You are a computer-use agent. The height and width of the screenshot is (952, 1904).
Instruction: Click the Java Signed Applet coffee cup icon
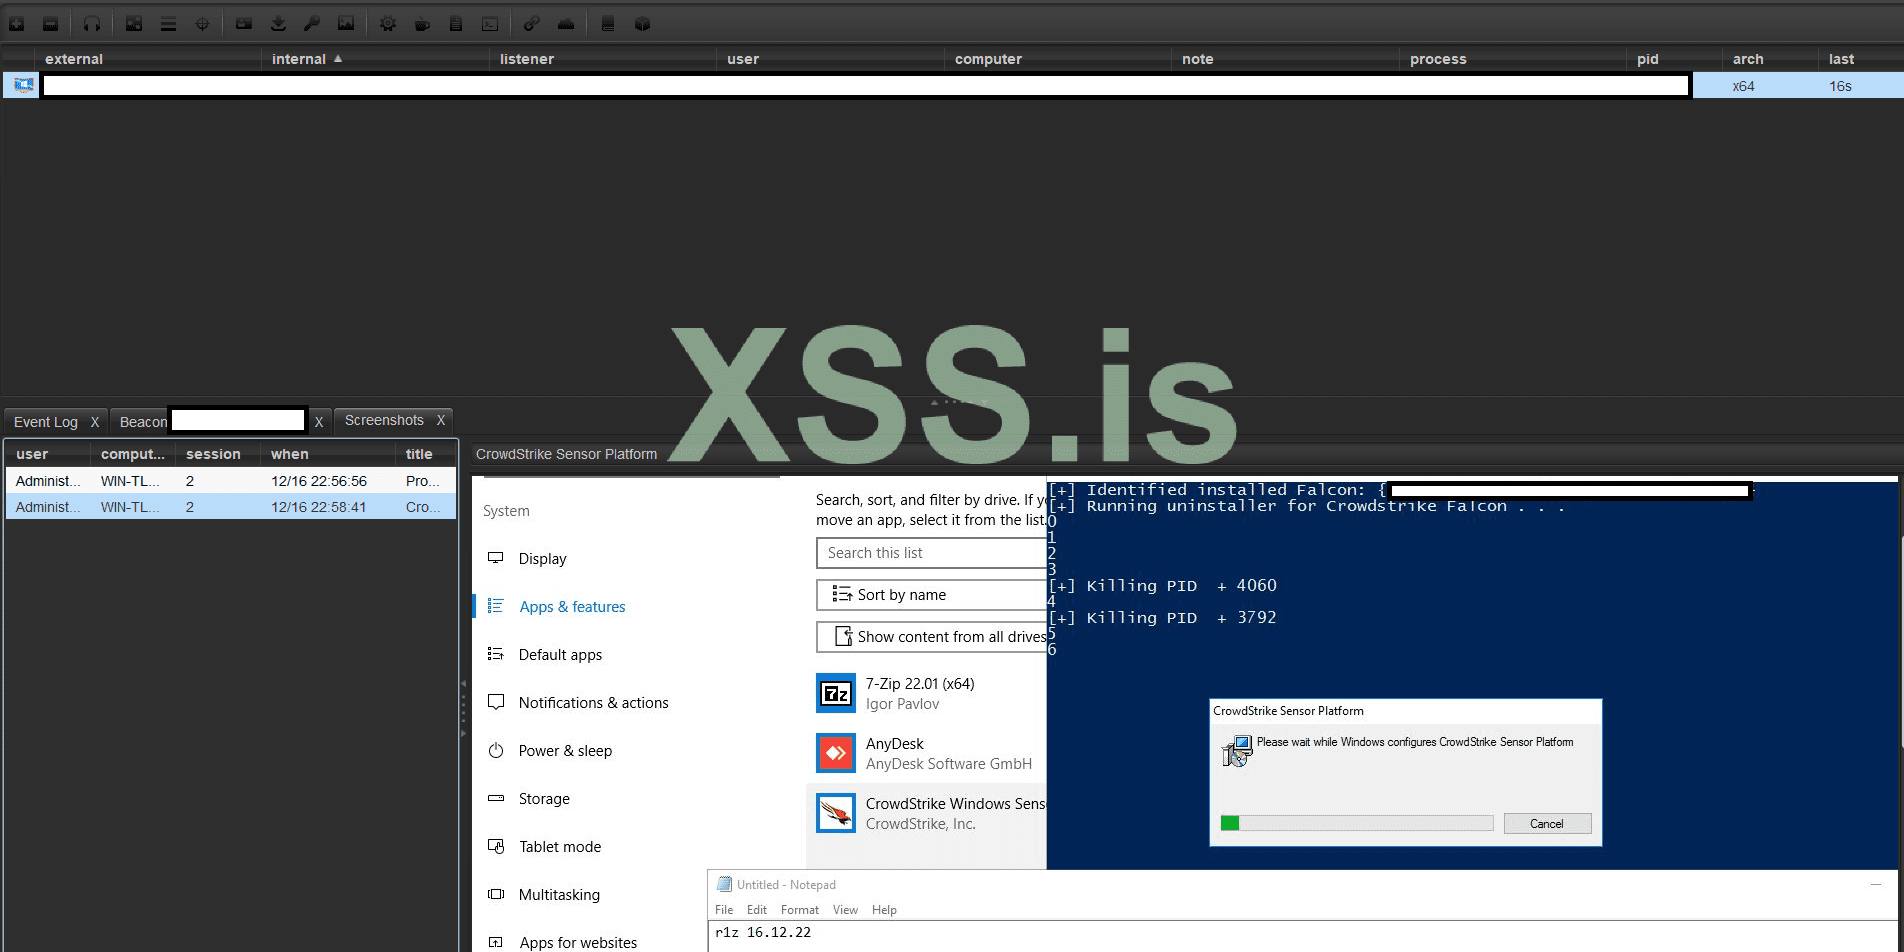422,24
